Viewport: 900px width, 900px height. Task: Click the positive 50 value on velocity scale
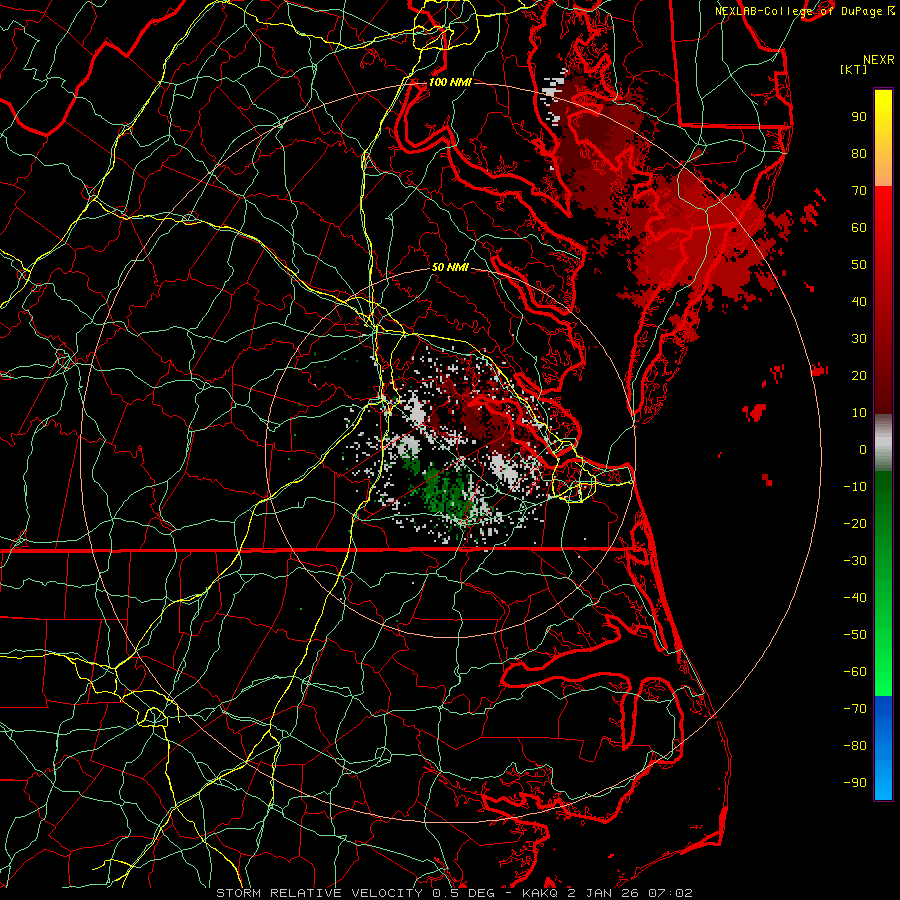tap(859, 265)
